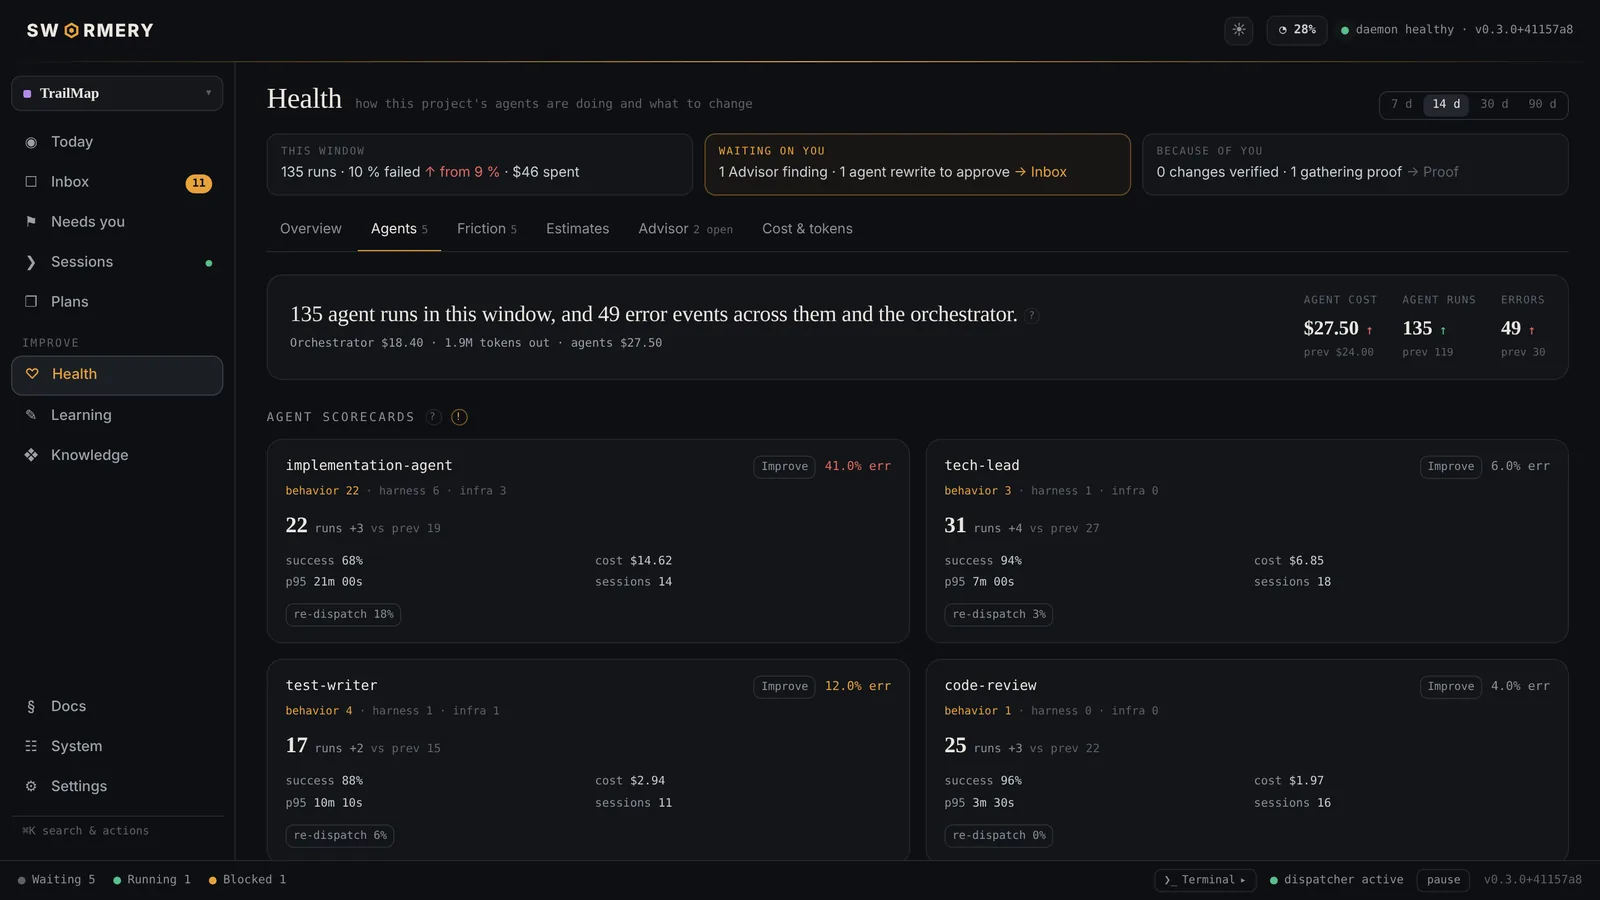This screenshot has width=1600, height=900.
Task: Select the 30 d time window
Action: coord(1494,104)
